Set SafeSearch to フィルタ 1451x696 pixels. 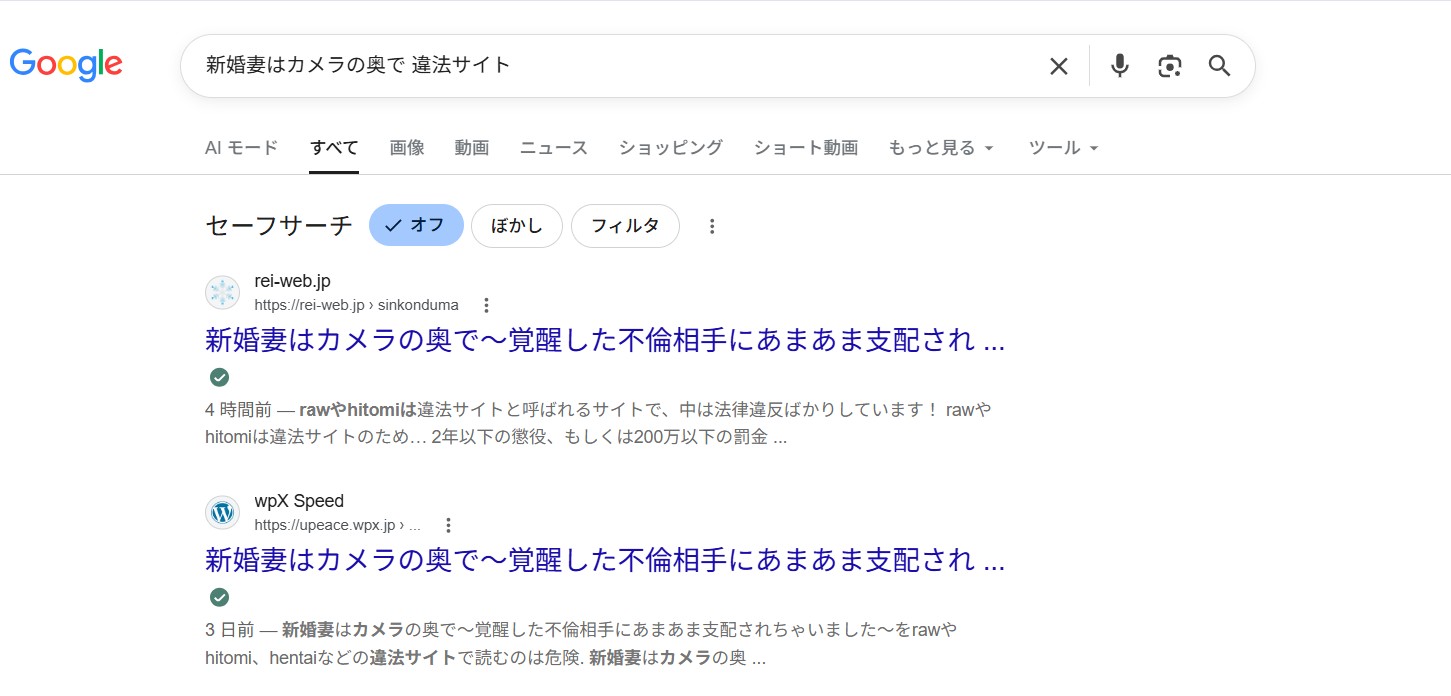[x=625, y=225]
